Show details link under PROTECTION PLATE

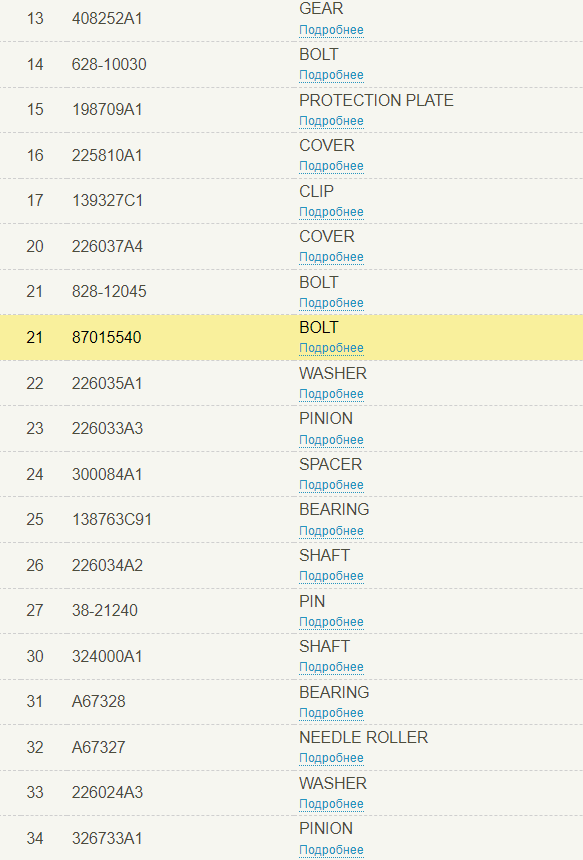coord(331,121)
